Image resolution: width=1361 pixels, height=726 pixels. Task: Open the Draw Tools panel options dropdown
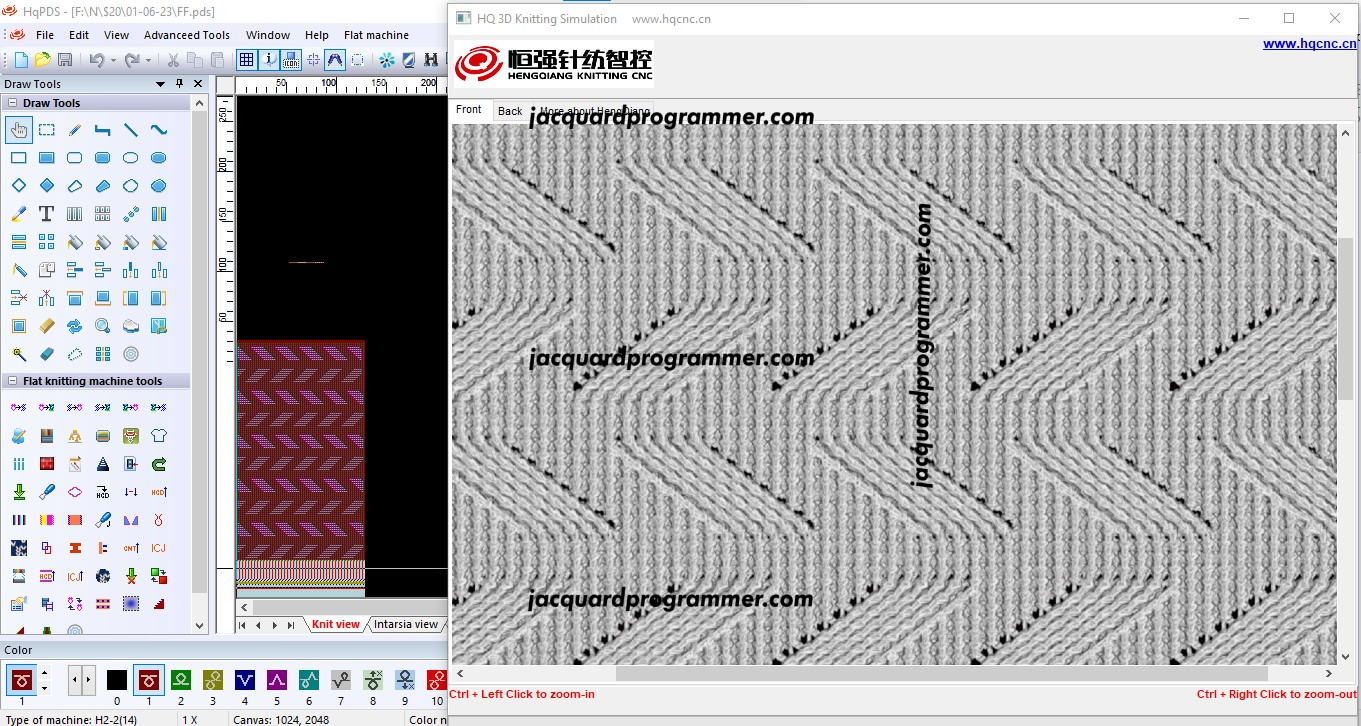click(x=161, y=84)
